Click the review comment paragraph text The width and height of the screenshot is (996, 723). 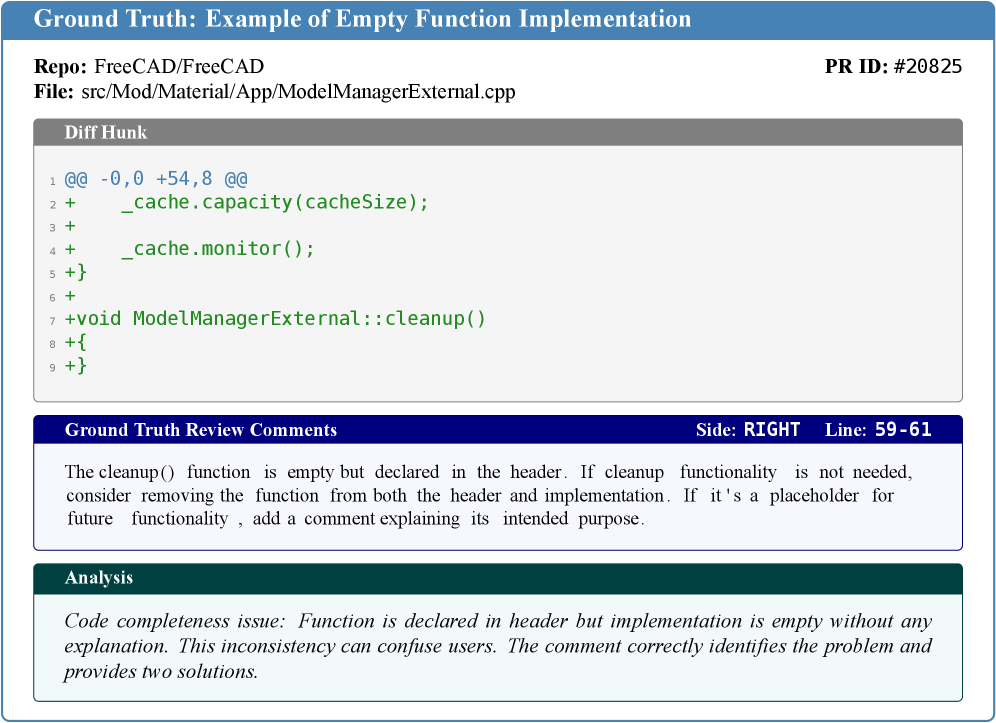tap(488, 495)
